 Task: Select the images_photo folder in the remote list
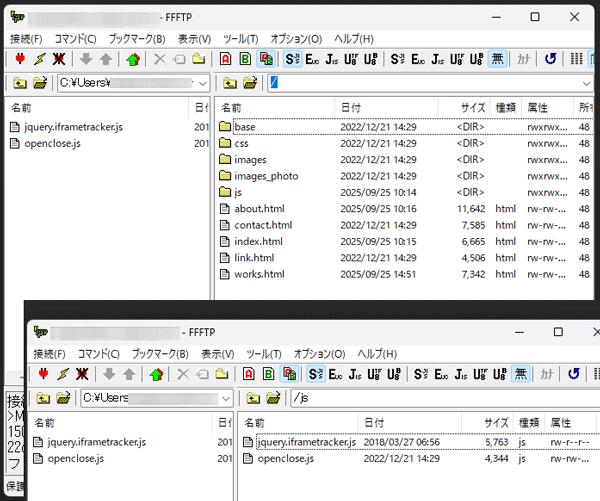pos(266,176)
